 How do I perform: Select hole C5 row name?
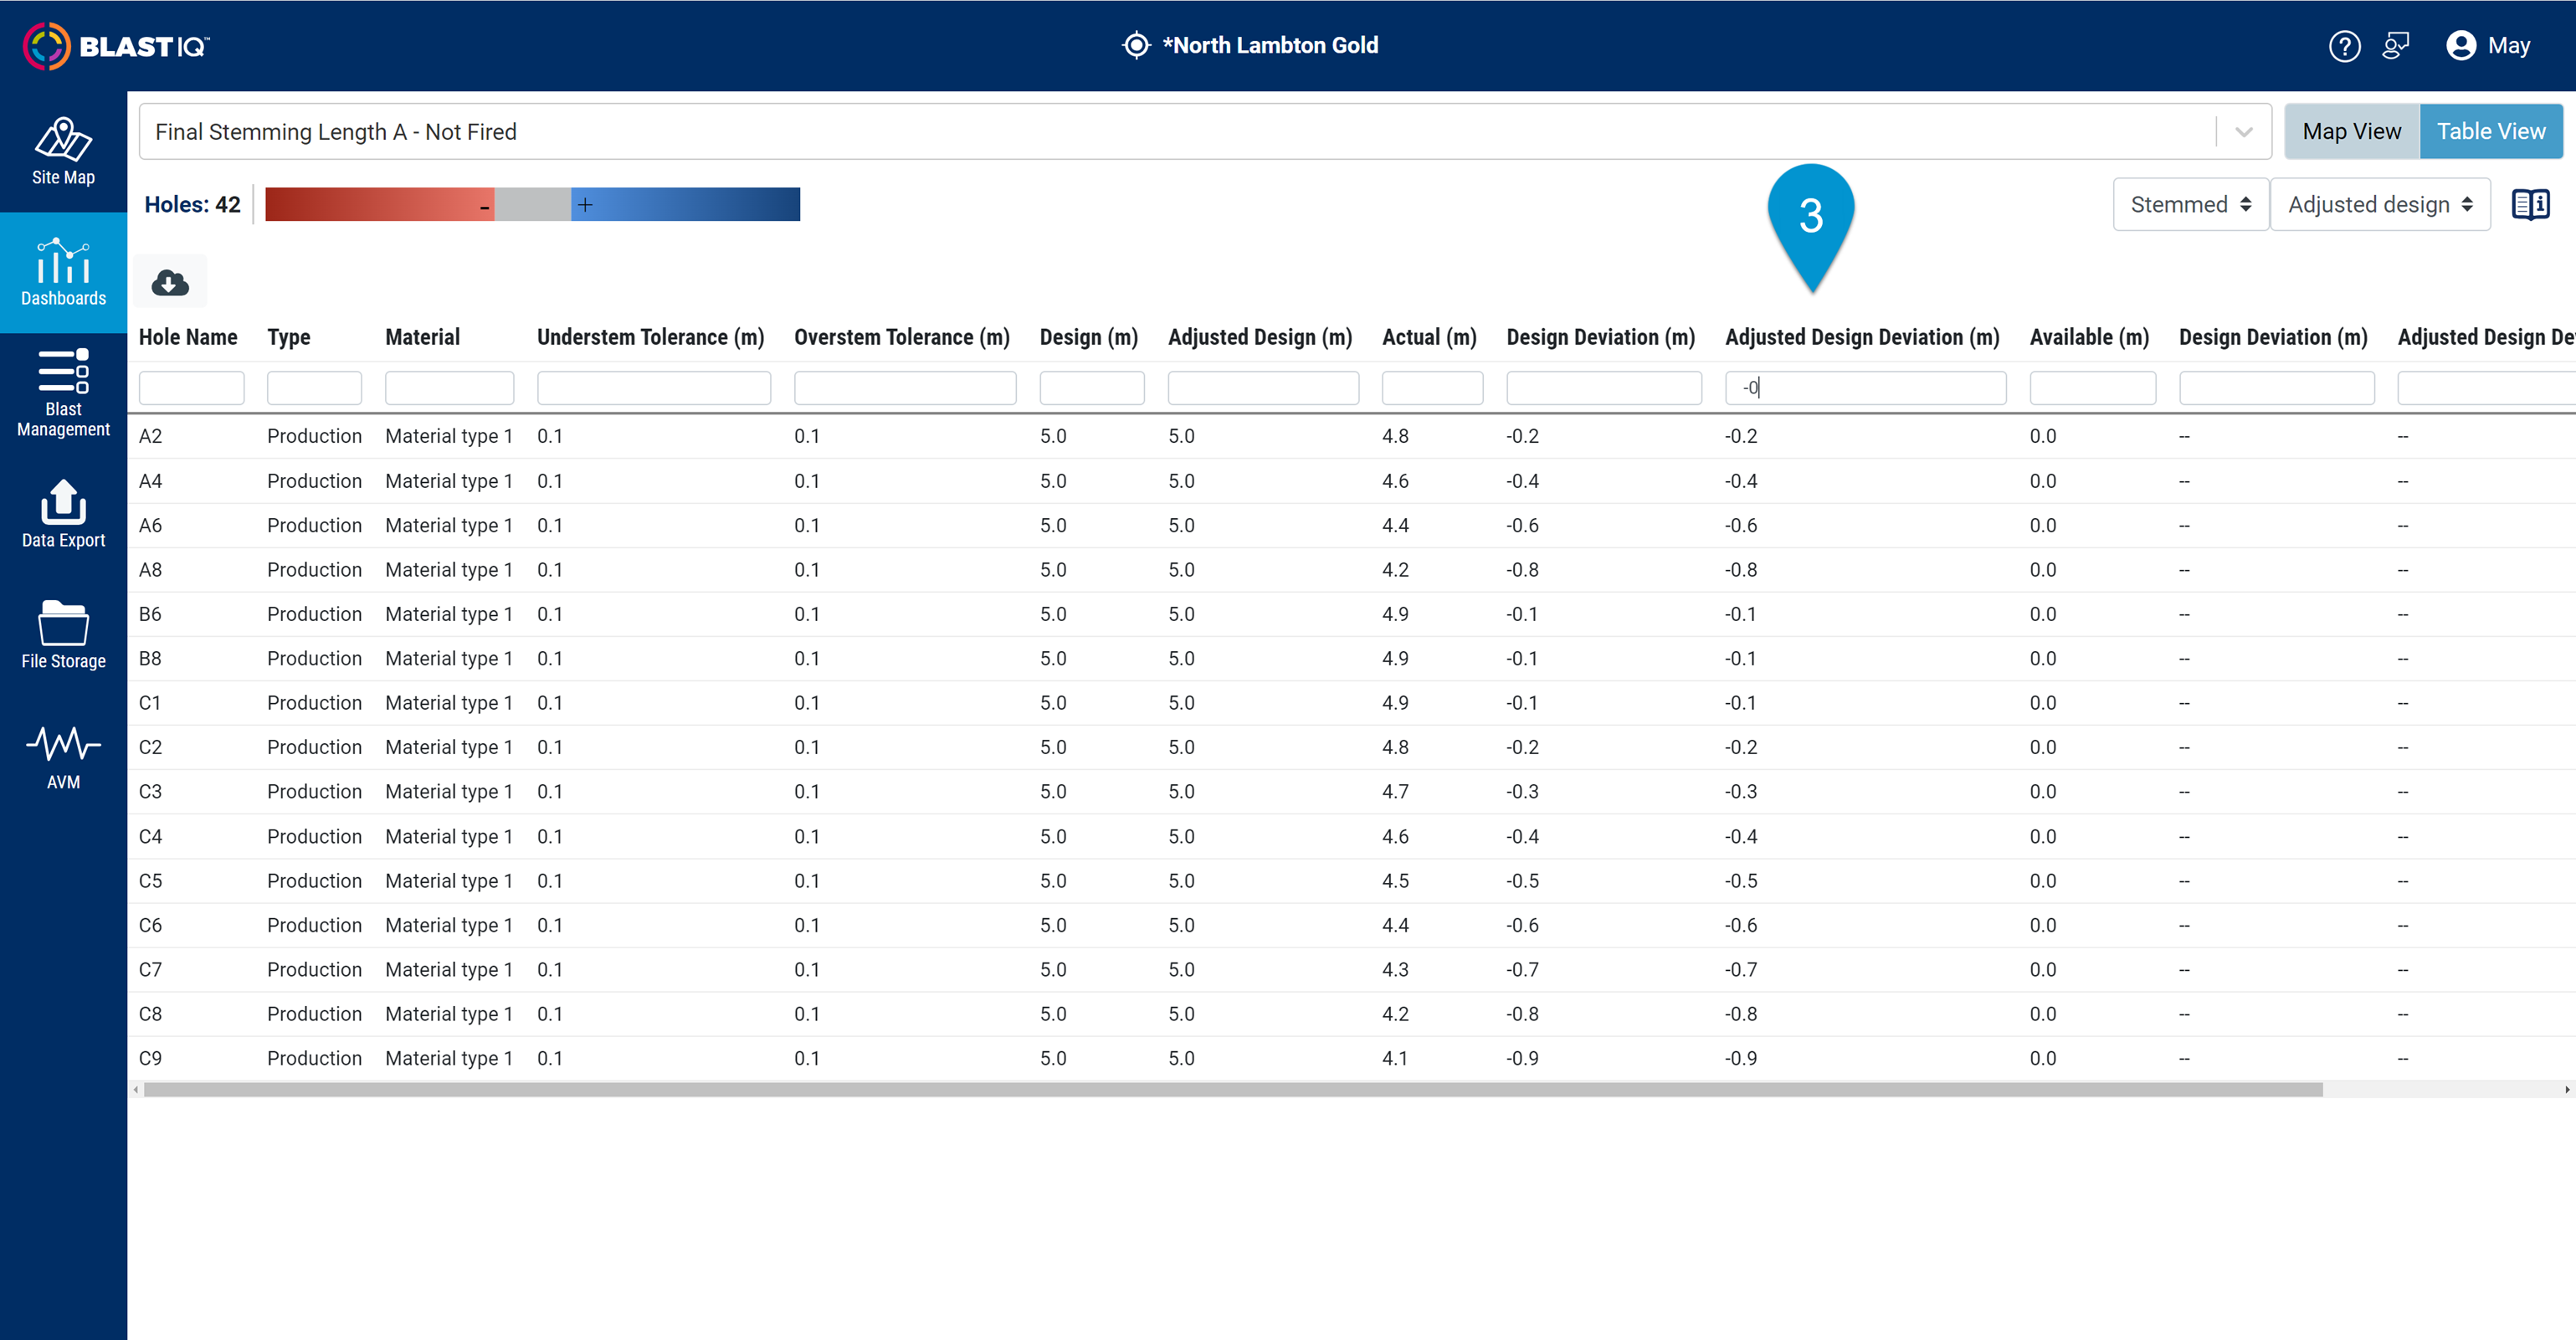pos(151,881)
